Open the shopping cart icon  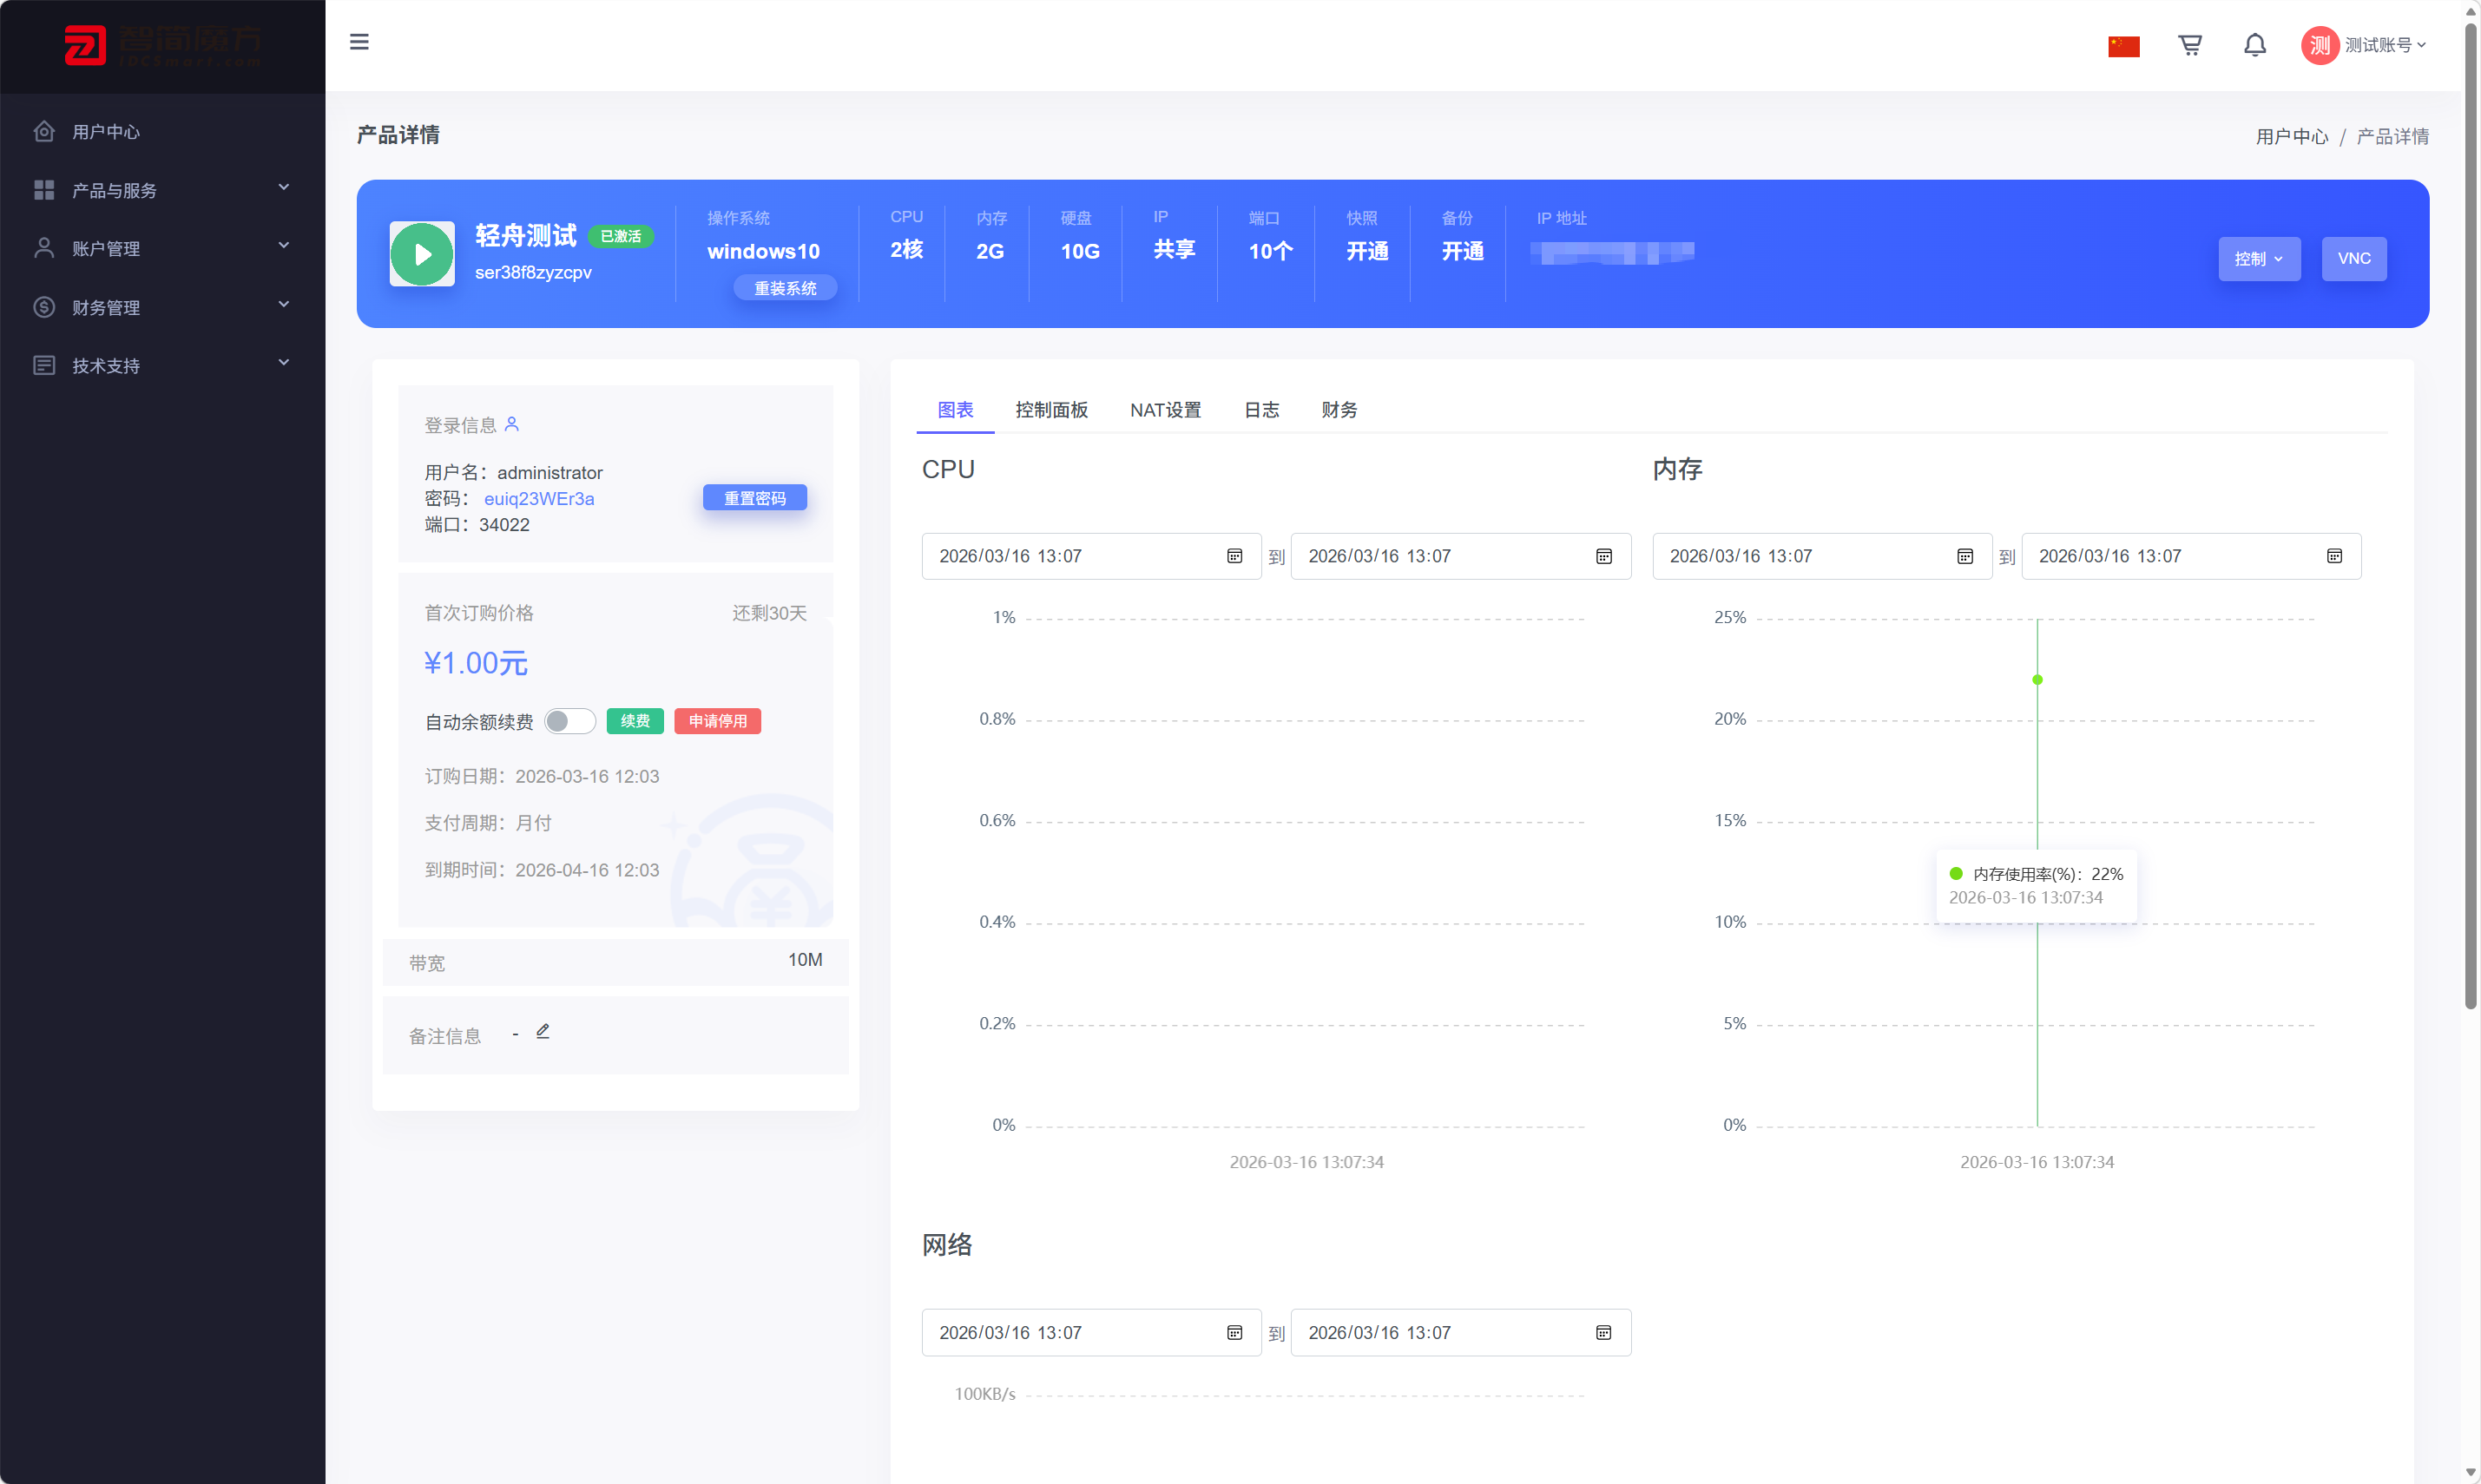2189,45
